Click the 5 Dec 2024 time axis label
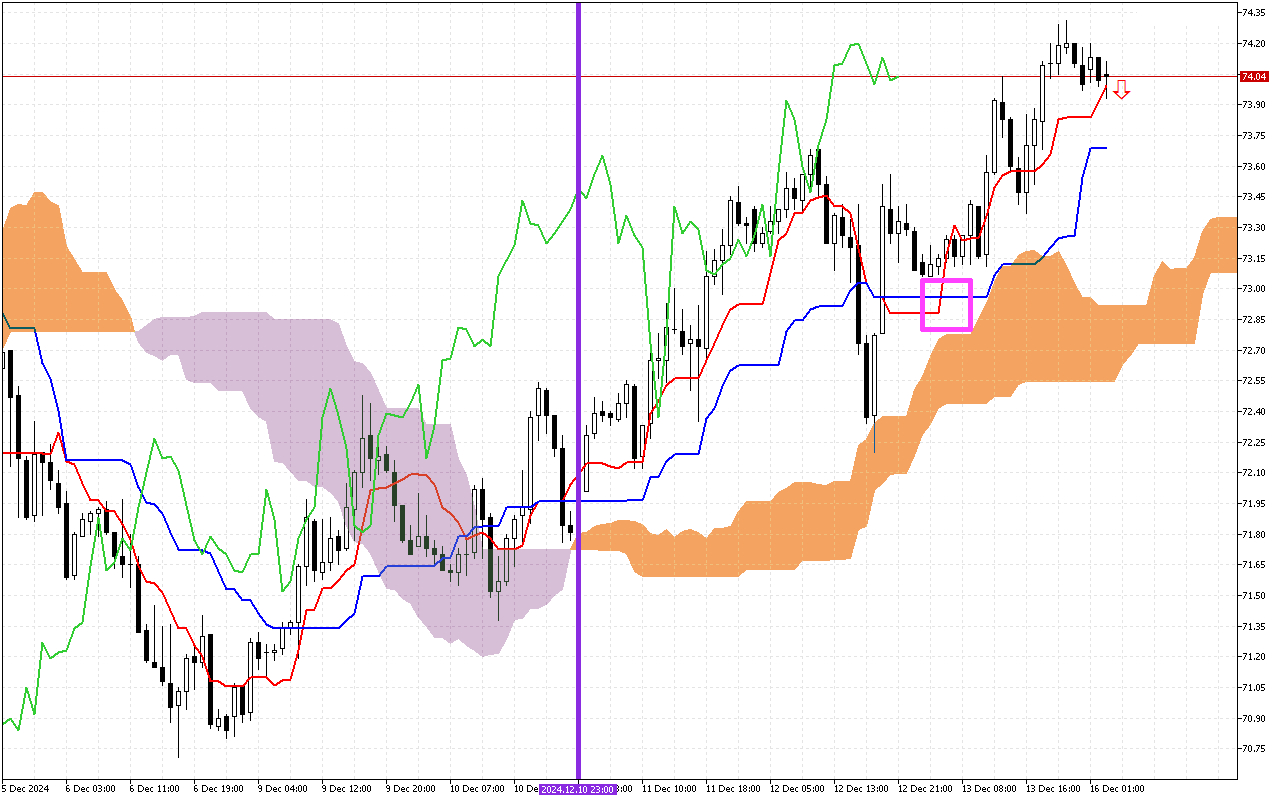The width and height of the screenshot is (1280, 800). pos(24,789)
